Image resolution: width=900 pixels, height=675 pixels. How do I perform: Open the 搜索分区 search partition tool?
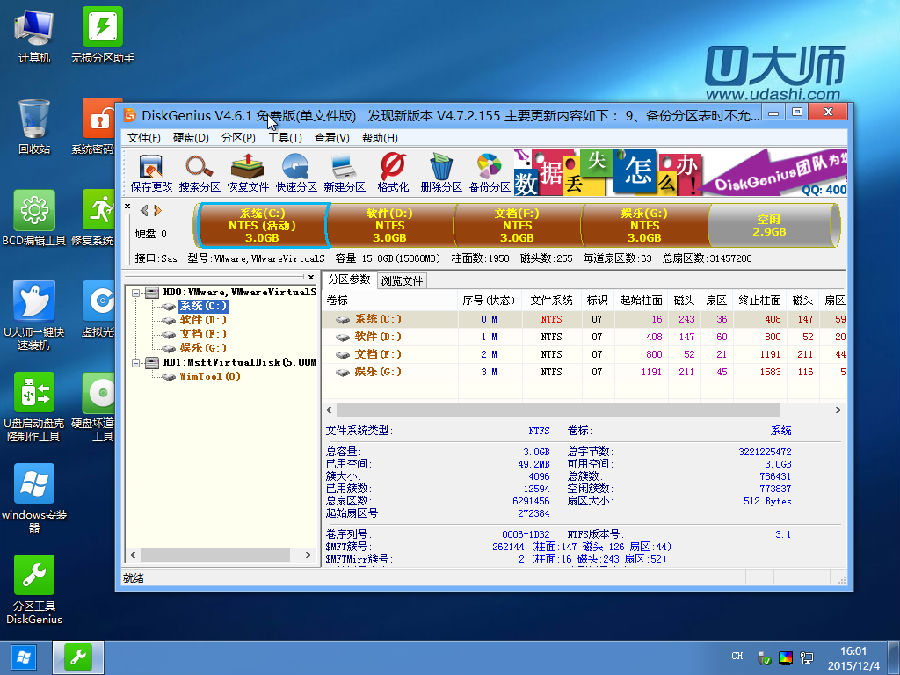click(x=199, y=173)
